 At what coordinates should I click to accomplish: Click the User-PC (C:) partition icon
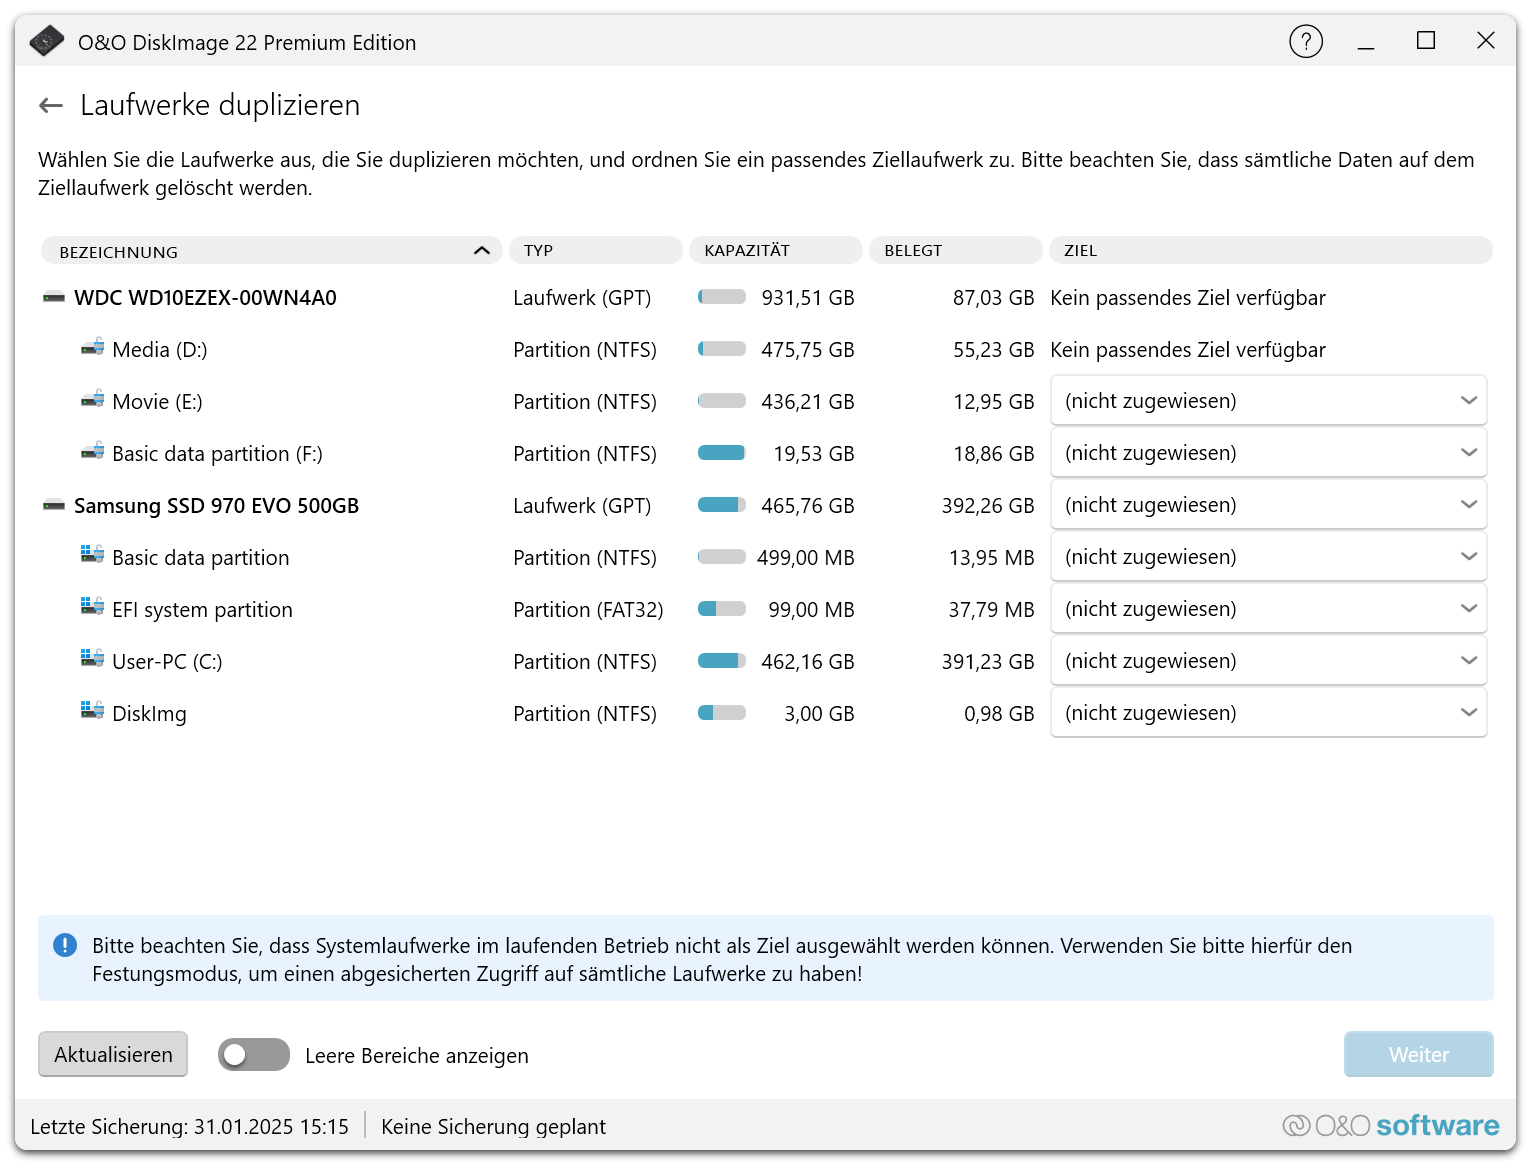coord(92,660)
